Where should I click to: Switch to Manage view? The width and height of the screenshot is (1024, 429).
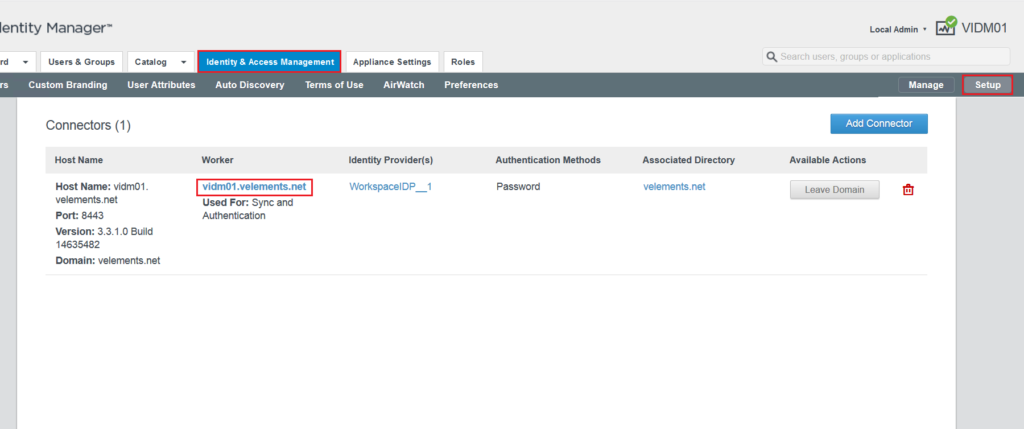coord(926,85)
